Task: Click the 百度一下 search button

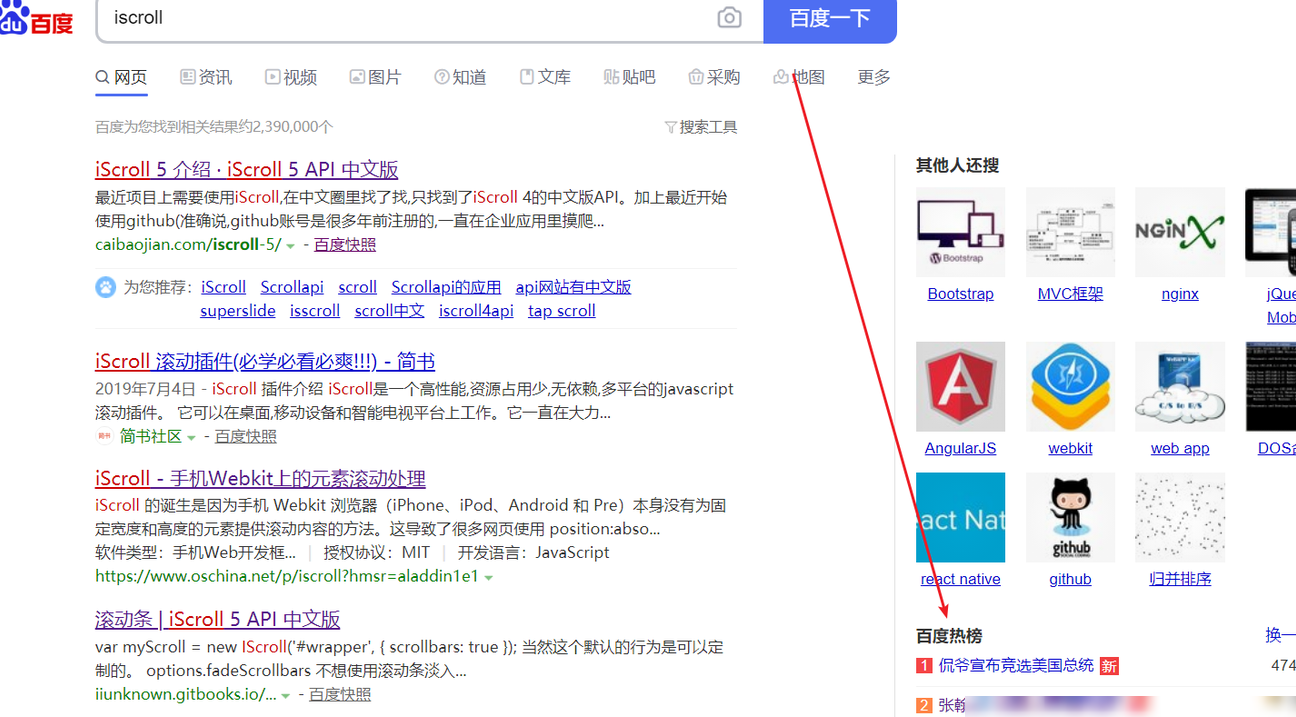Action: [x=830, y=18]
